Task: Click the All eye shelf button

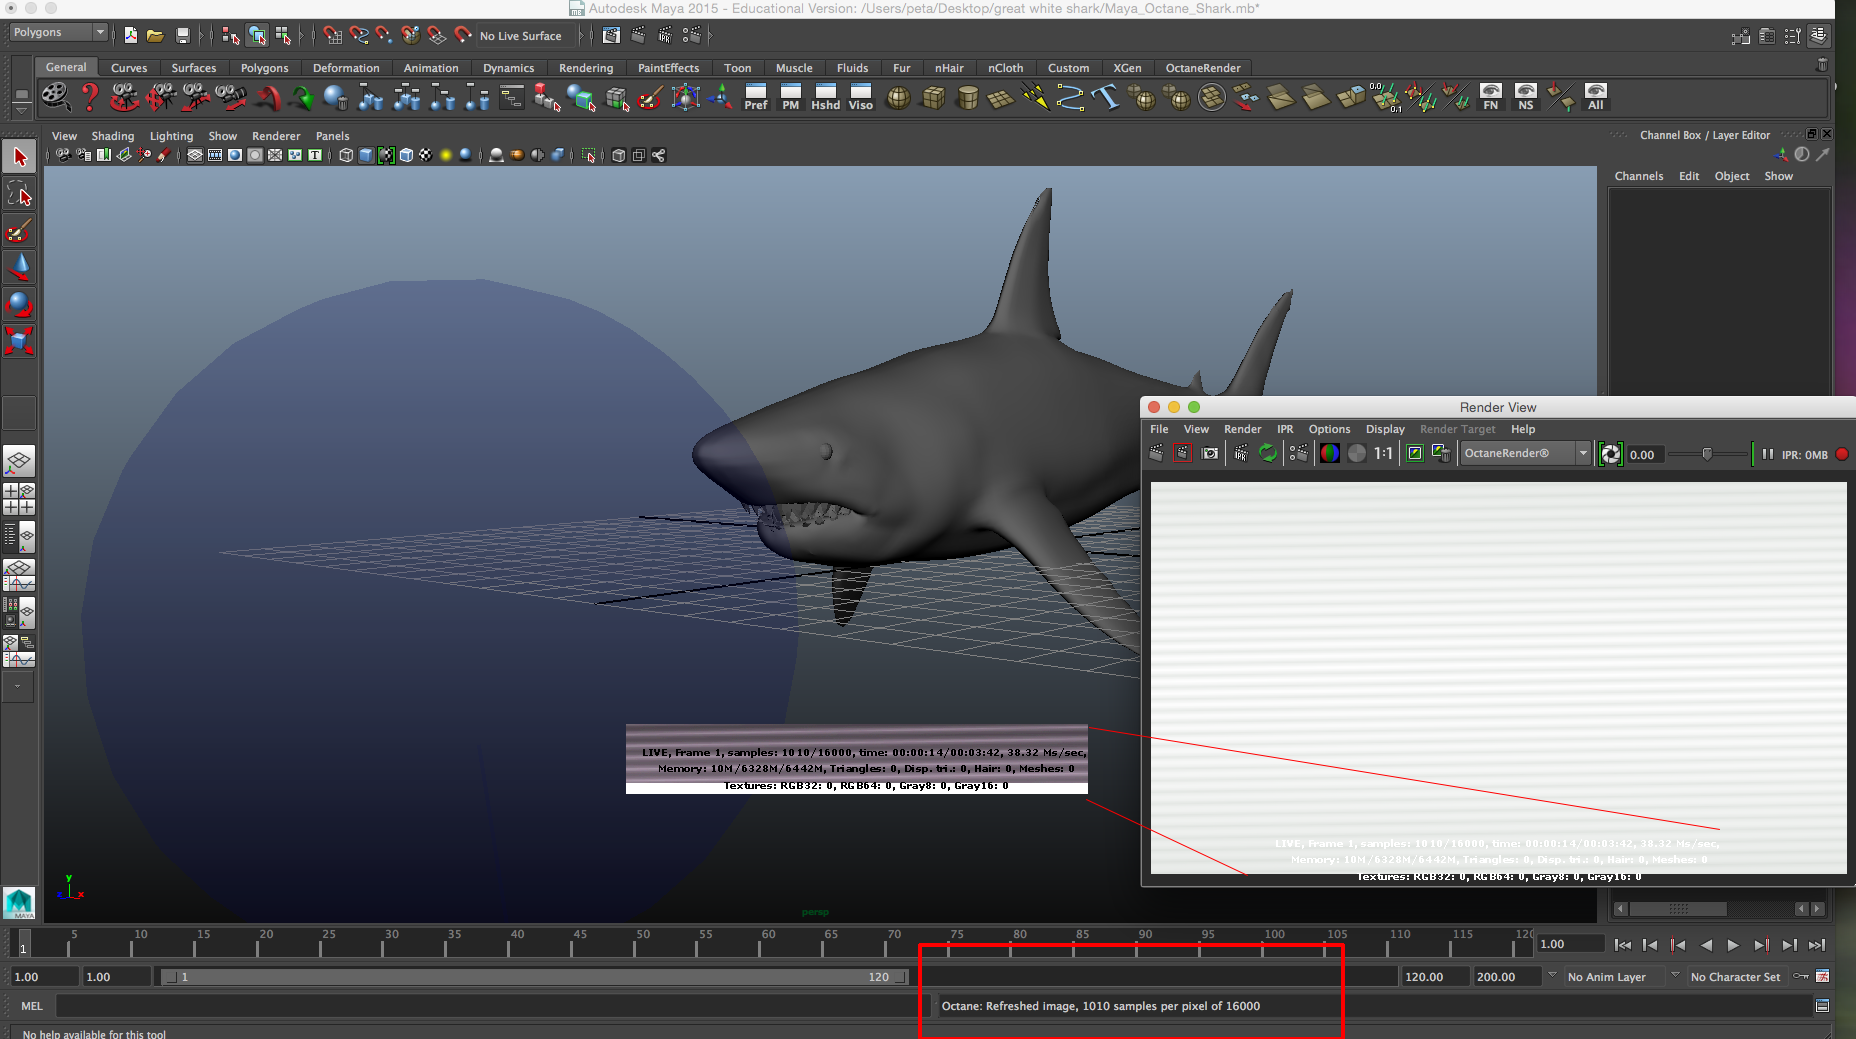Action: pyautogui.click(x=1596, y=97)
